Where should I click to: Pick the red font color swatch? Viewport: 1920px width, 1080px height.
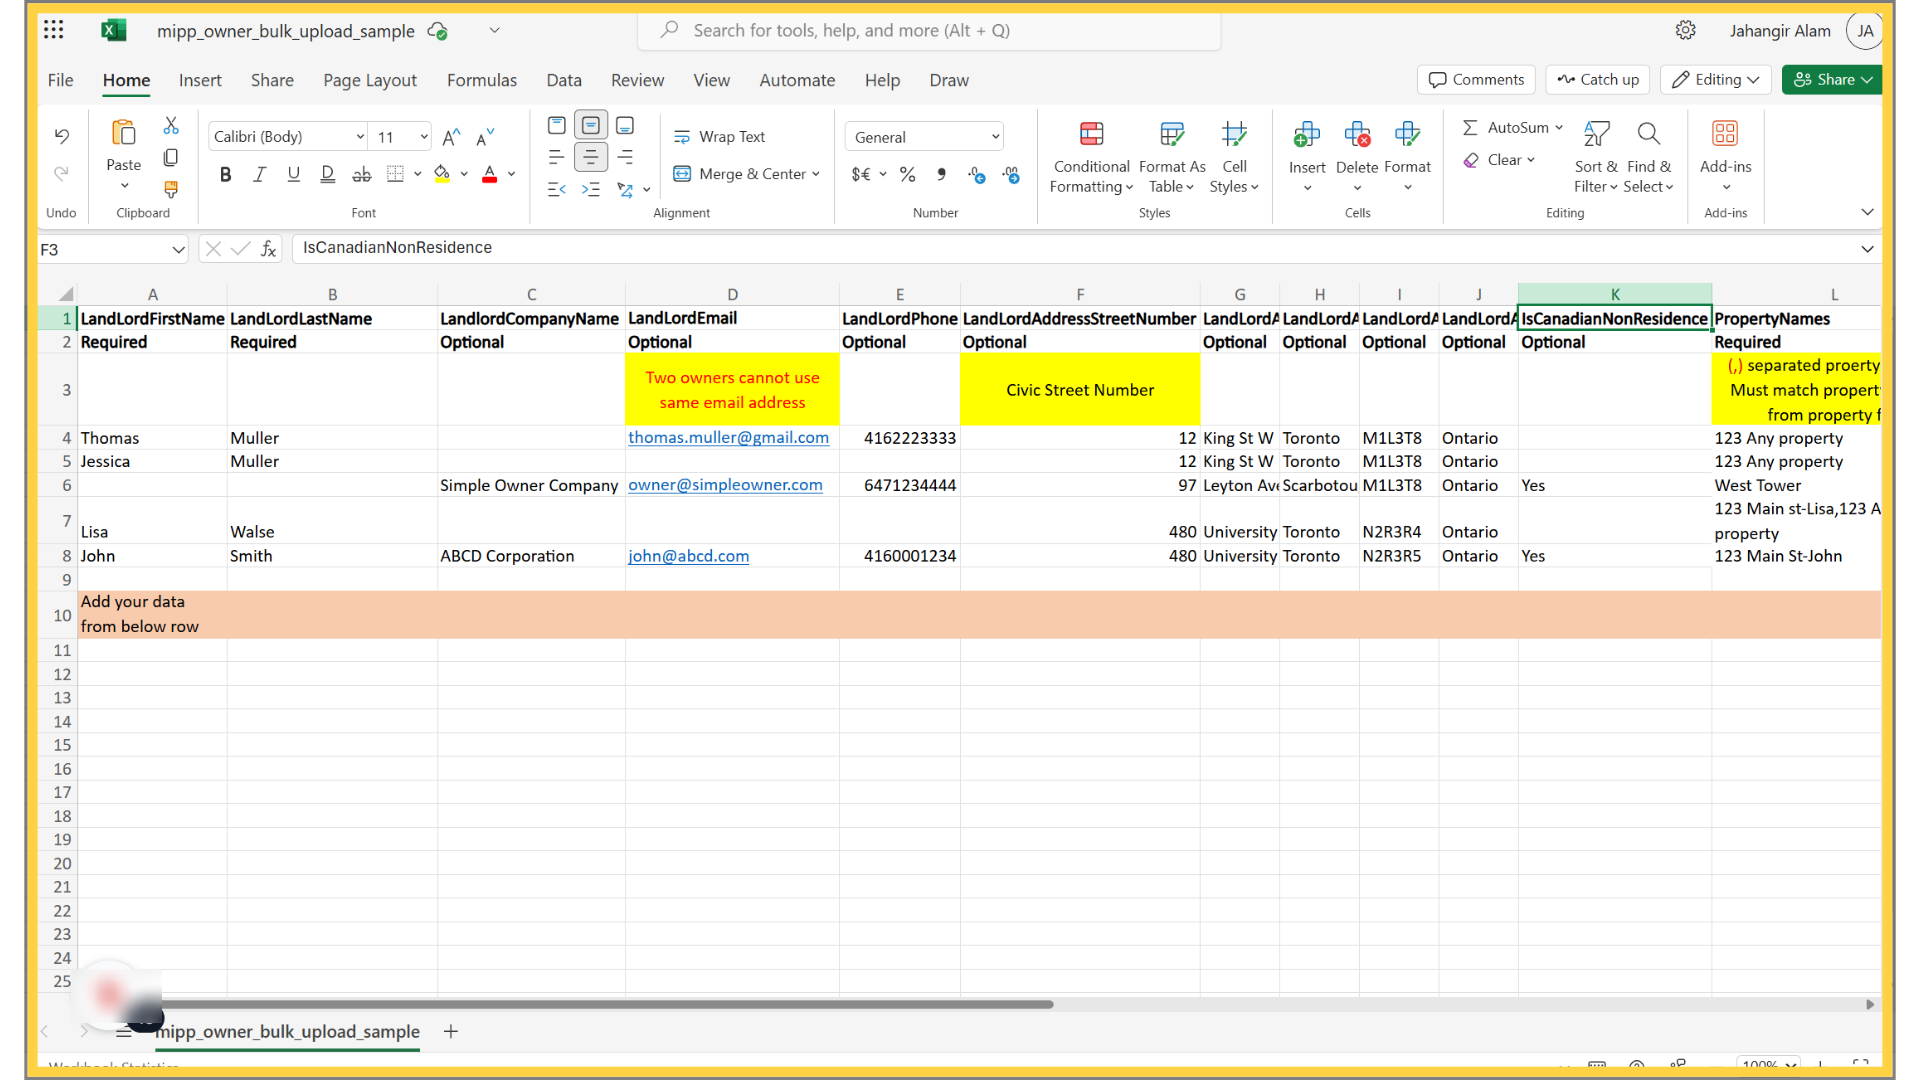pos(490,174)
